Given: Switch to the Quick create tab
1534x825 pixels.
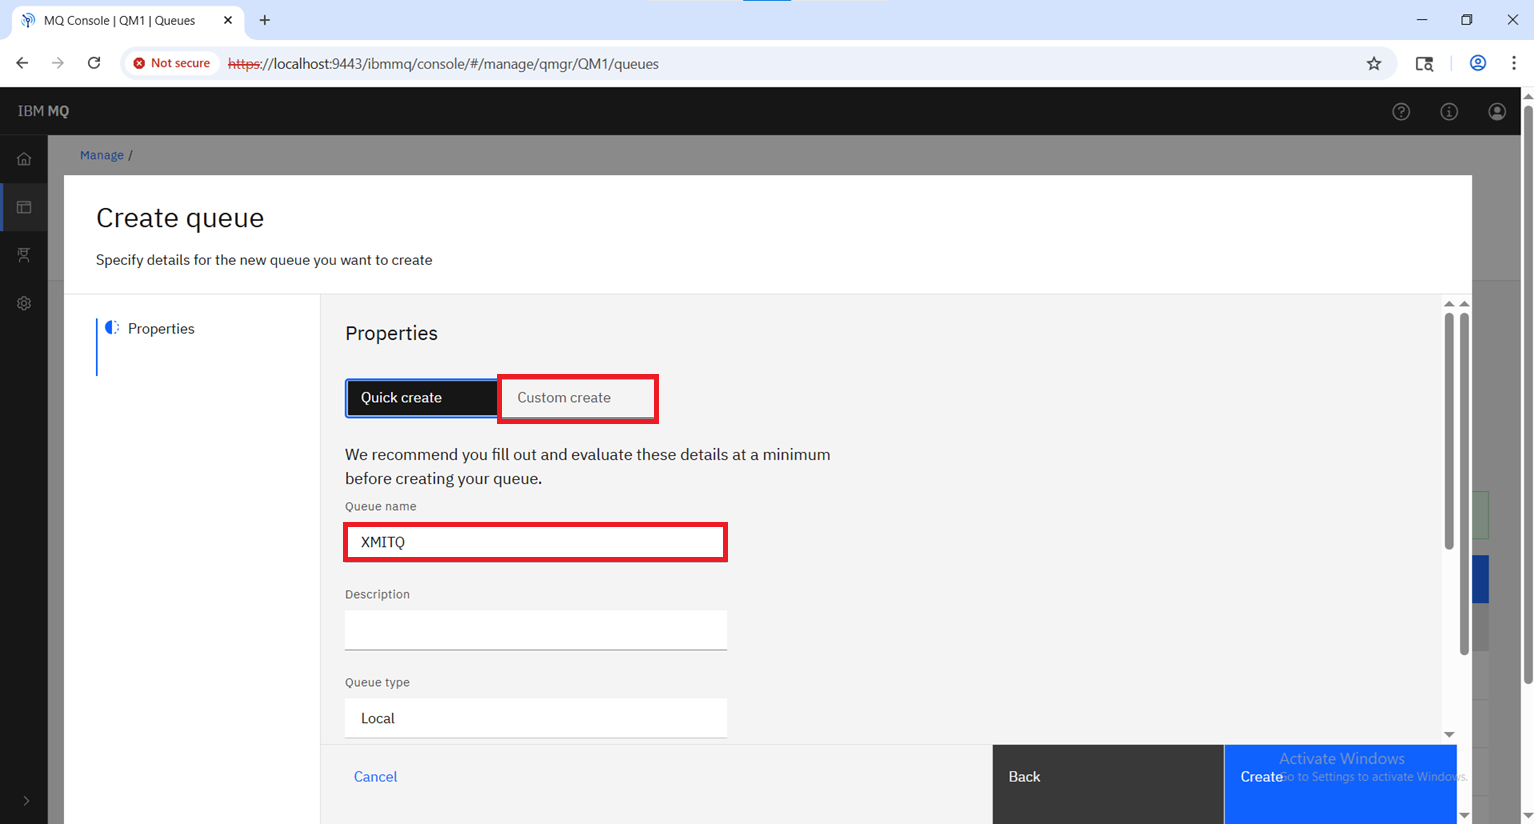Looking at the screenshot, I should pos(422,398).
